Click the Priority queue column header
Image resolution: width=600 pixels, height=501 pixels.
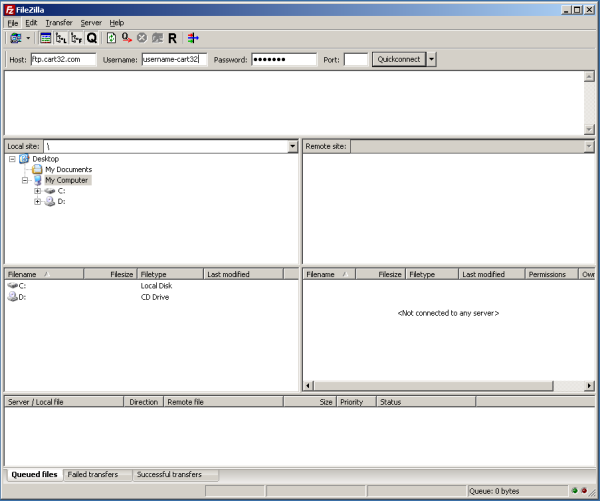pyautogui.click(x=356, y=402)
